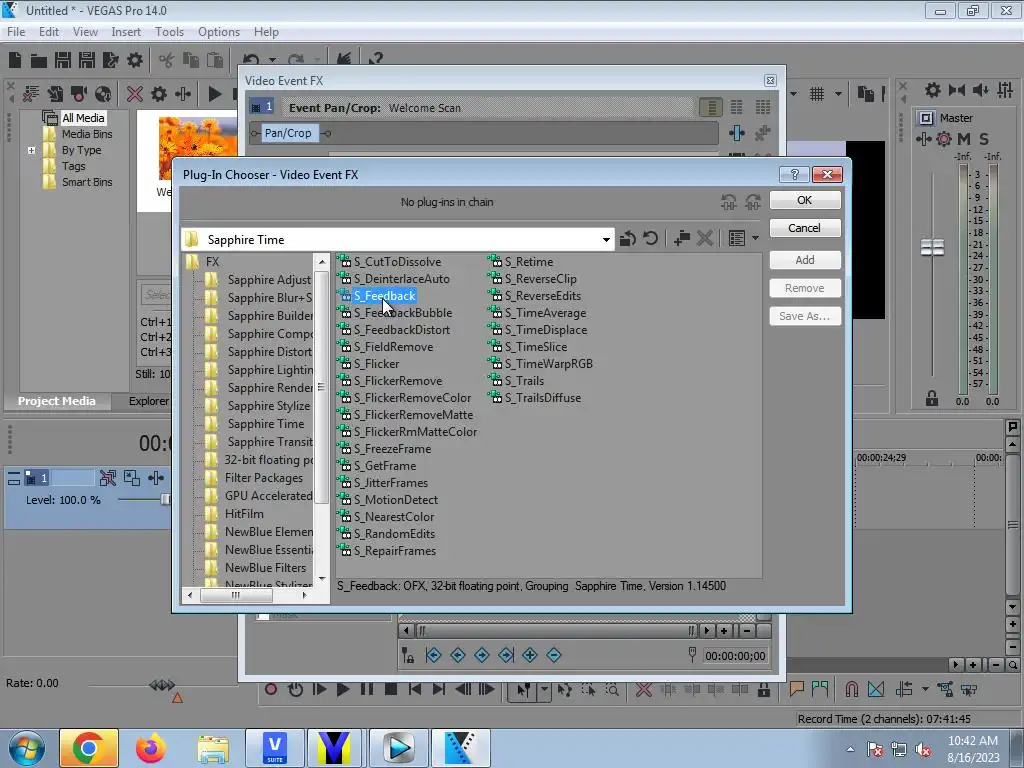Screen dimensions: 1024x768
Task: Click the 00:00:00;00 timecode field
Action: click(735, 656)
